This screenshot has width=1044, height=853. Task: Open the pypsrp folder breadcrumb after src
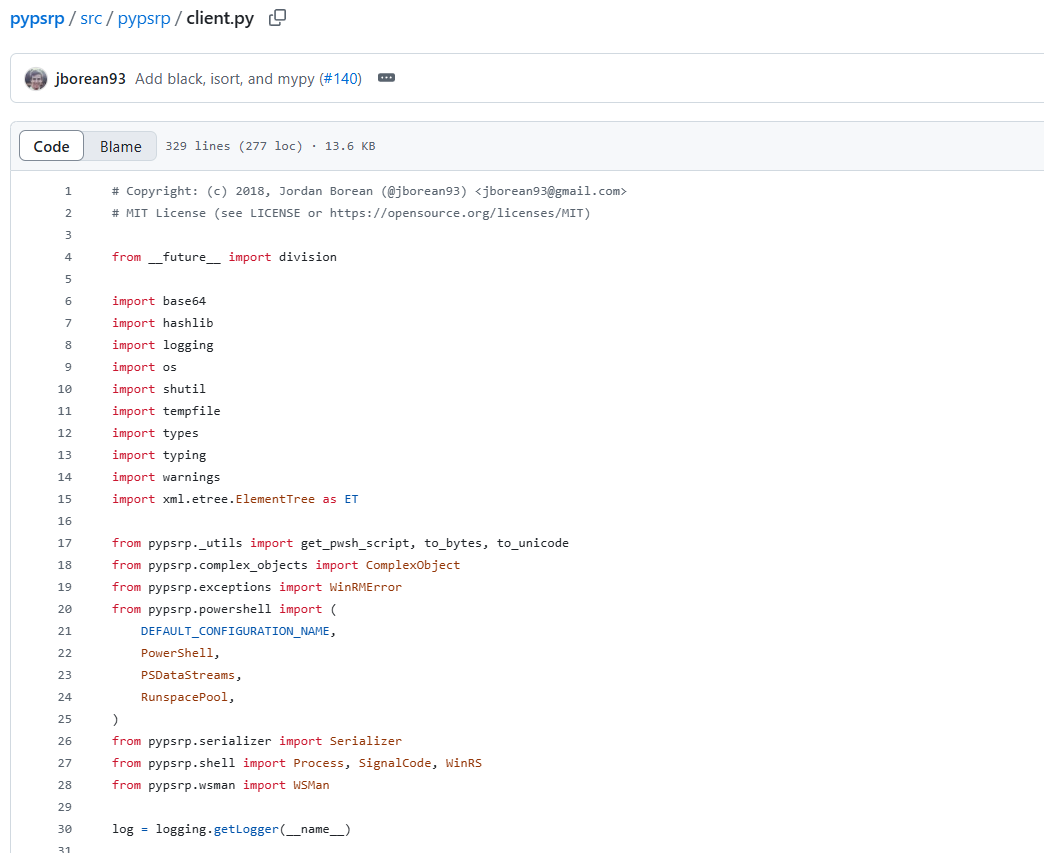[x=144, y=18]
